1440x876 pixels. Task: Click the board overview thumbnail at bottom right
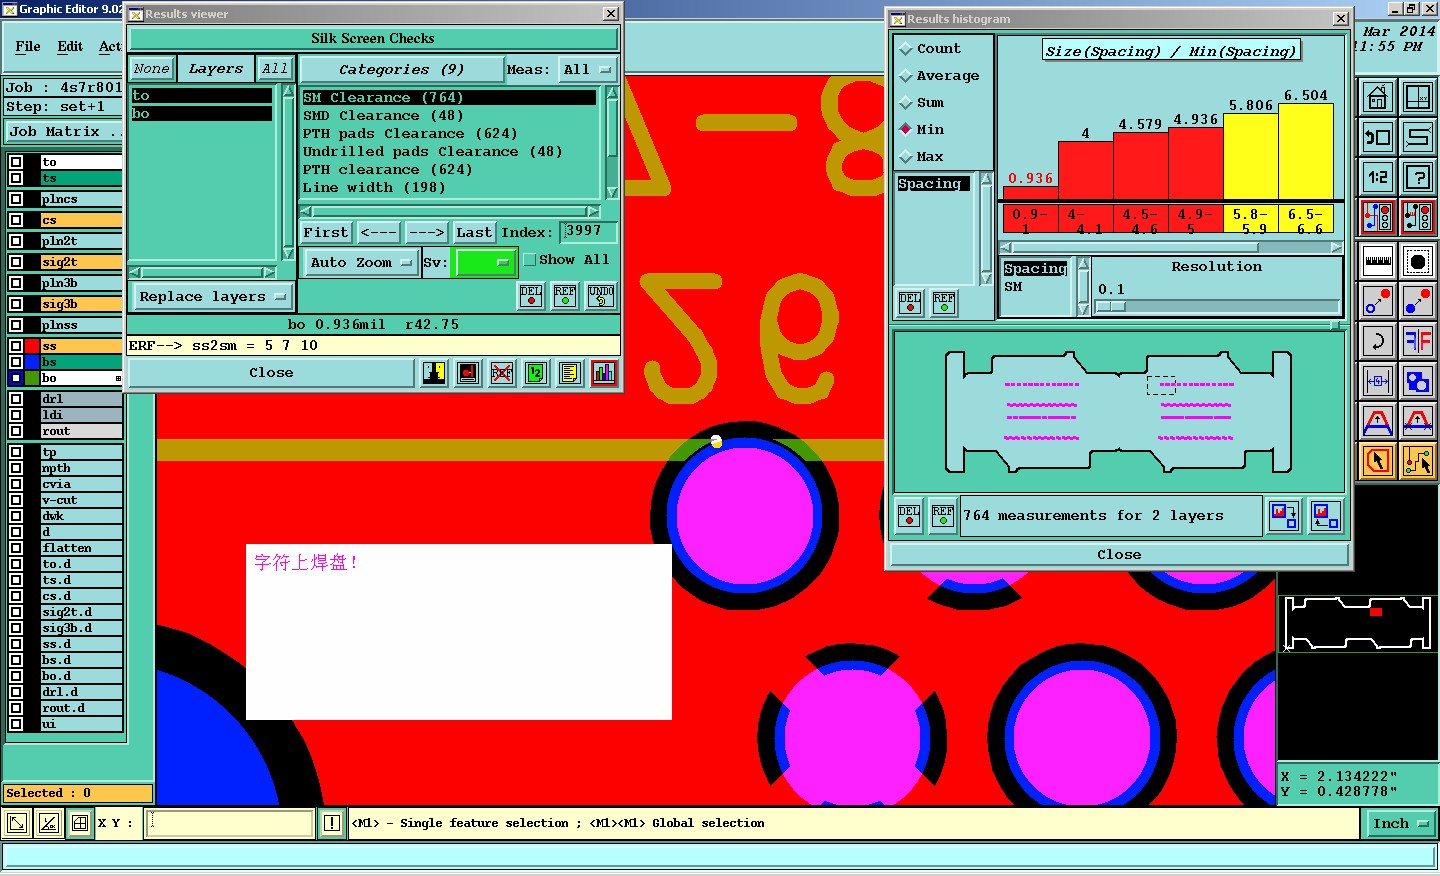point(1357,623)
